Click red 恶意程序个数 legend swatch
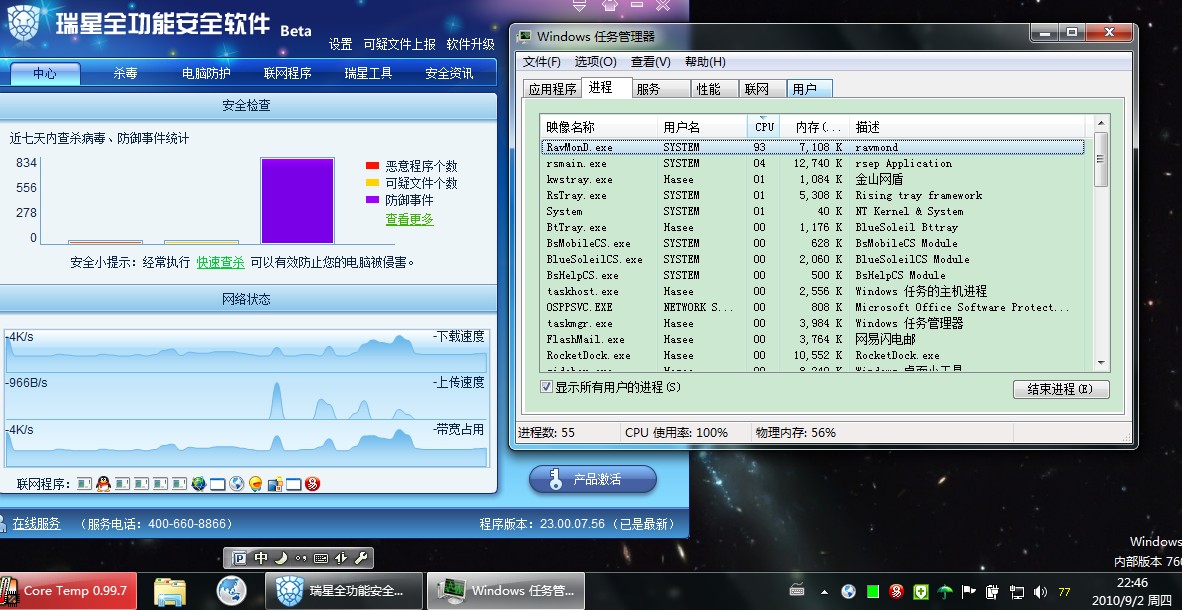This screenshot has width=1182, height=610. (x=372, y=166)
